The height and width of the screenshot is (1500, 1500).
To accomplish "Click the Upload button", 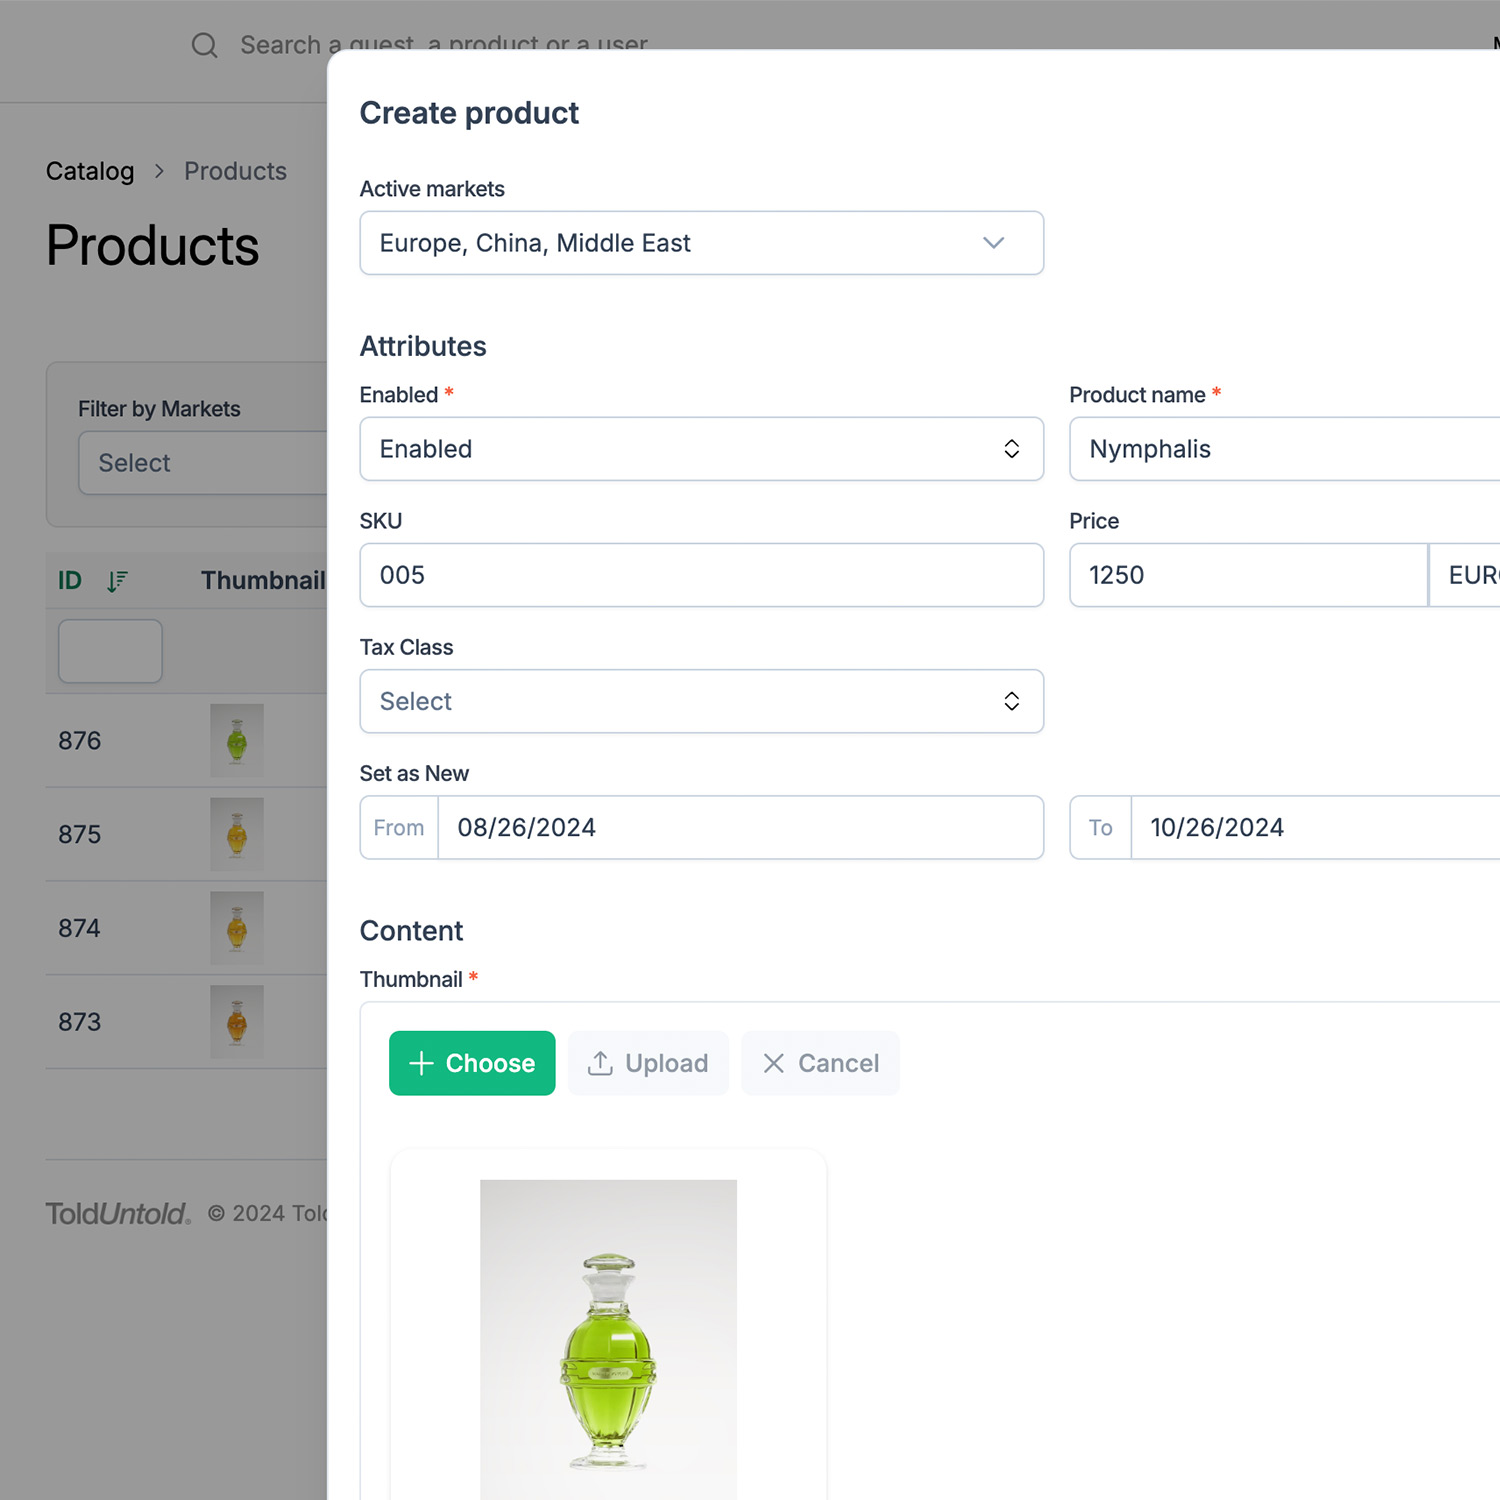I will click(648, 1063).
